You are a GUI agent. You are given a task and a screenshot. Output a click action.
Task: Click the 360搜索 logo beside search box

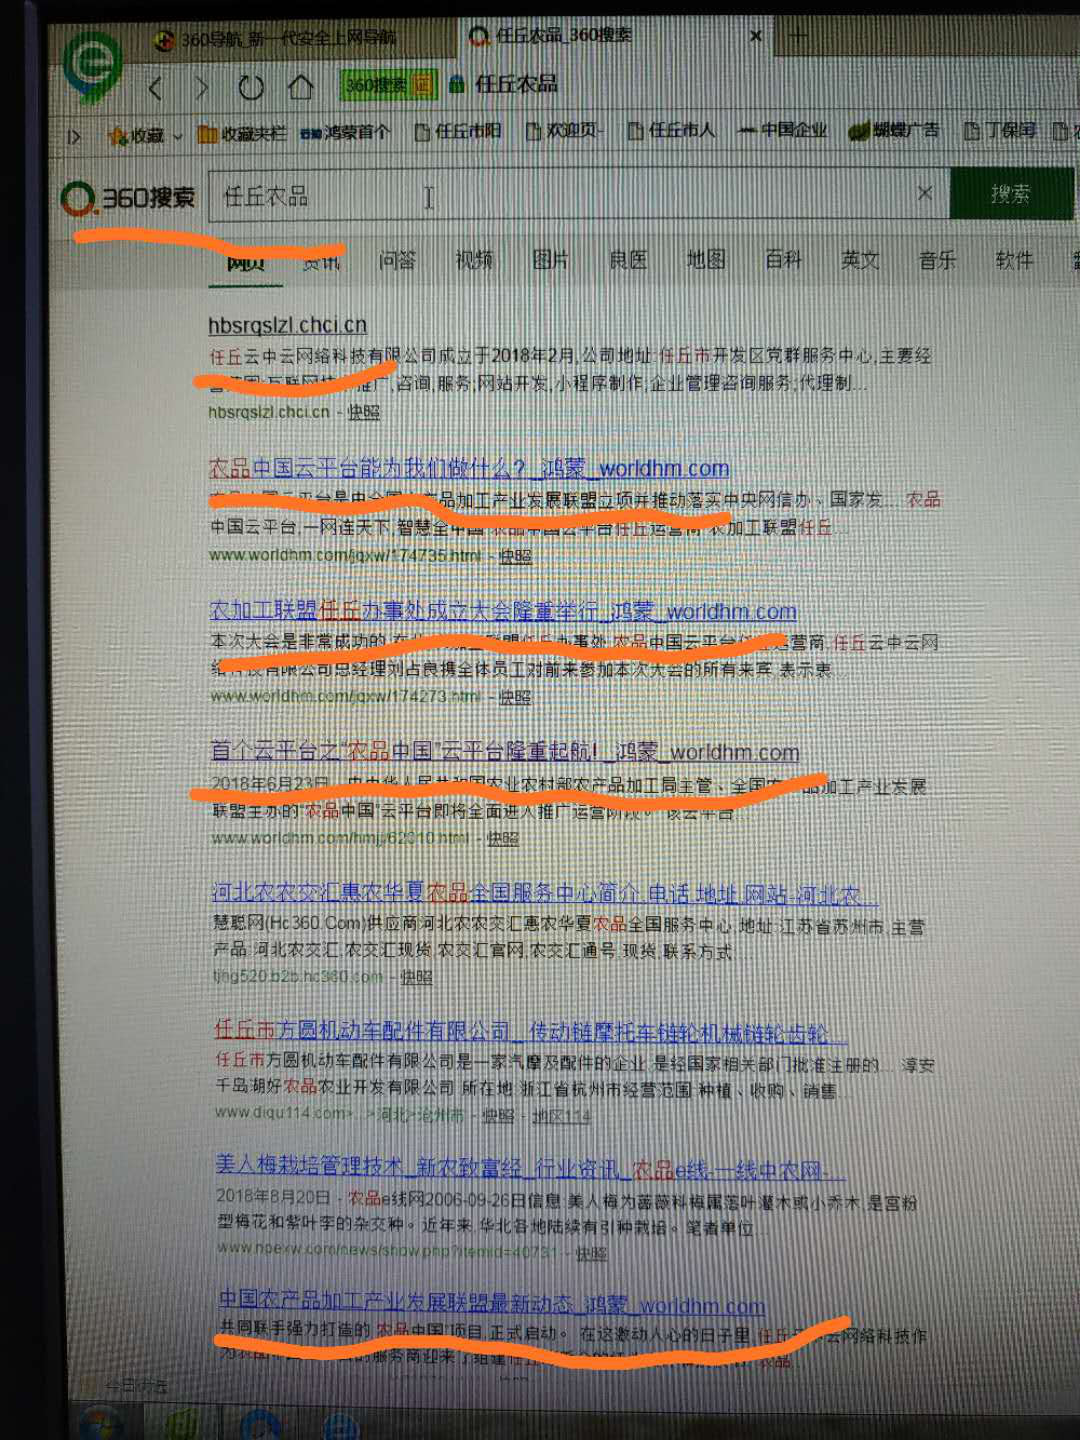[128, 197]
